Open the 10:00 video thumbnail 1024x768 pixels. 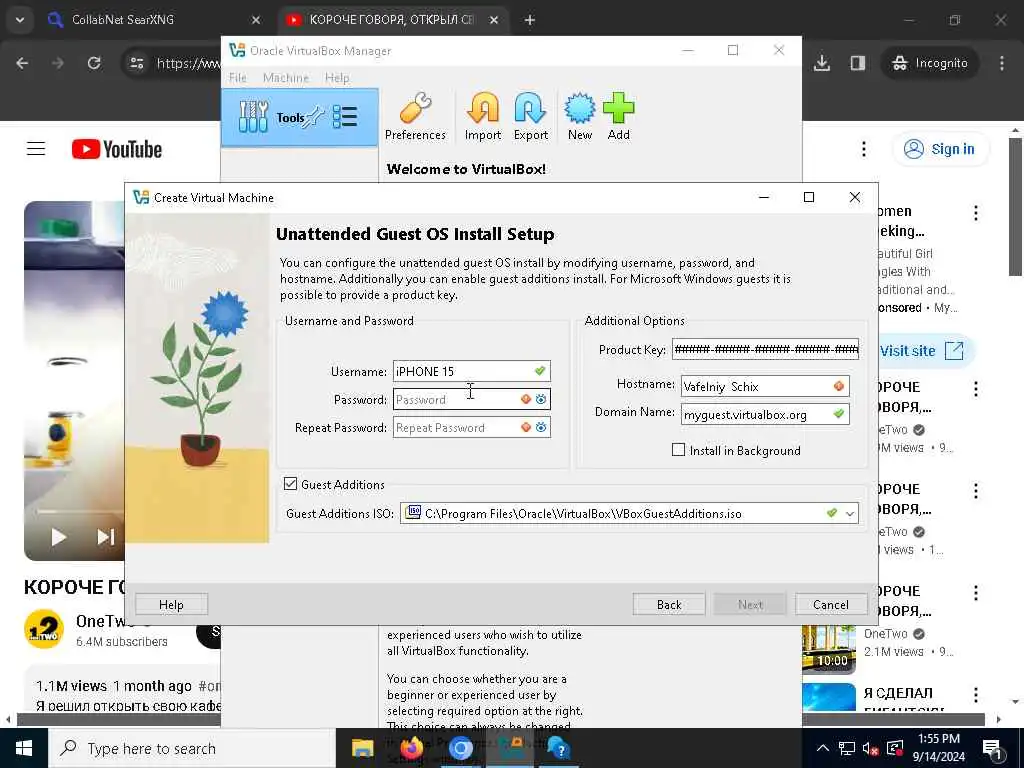coord(829,650)
